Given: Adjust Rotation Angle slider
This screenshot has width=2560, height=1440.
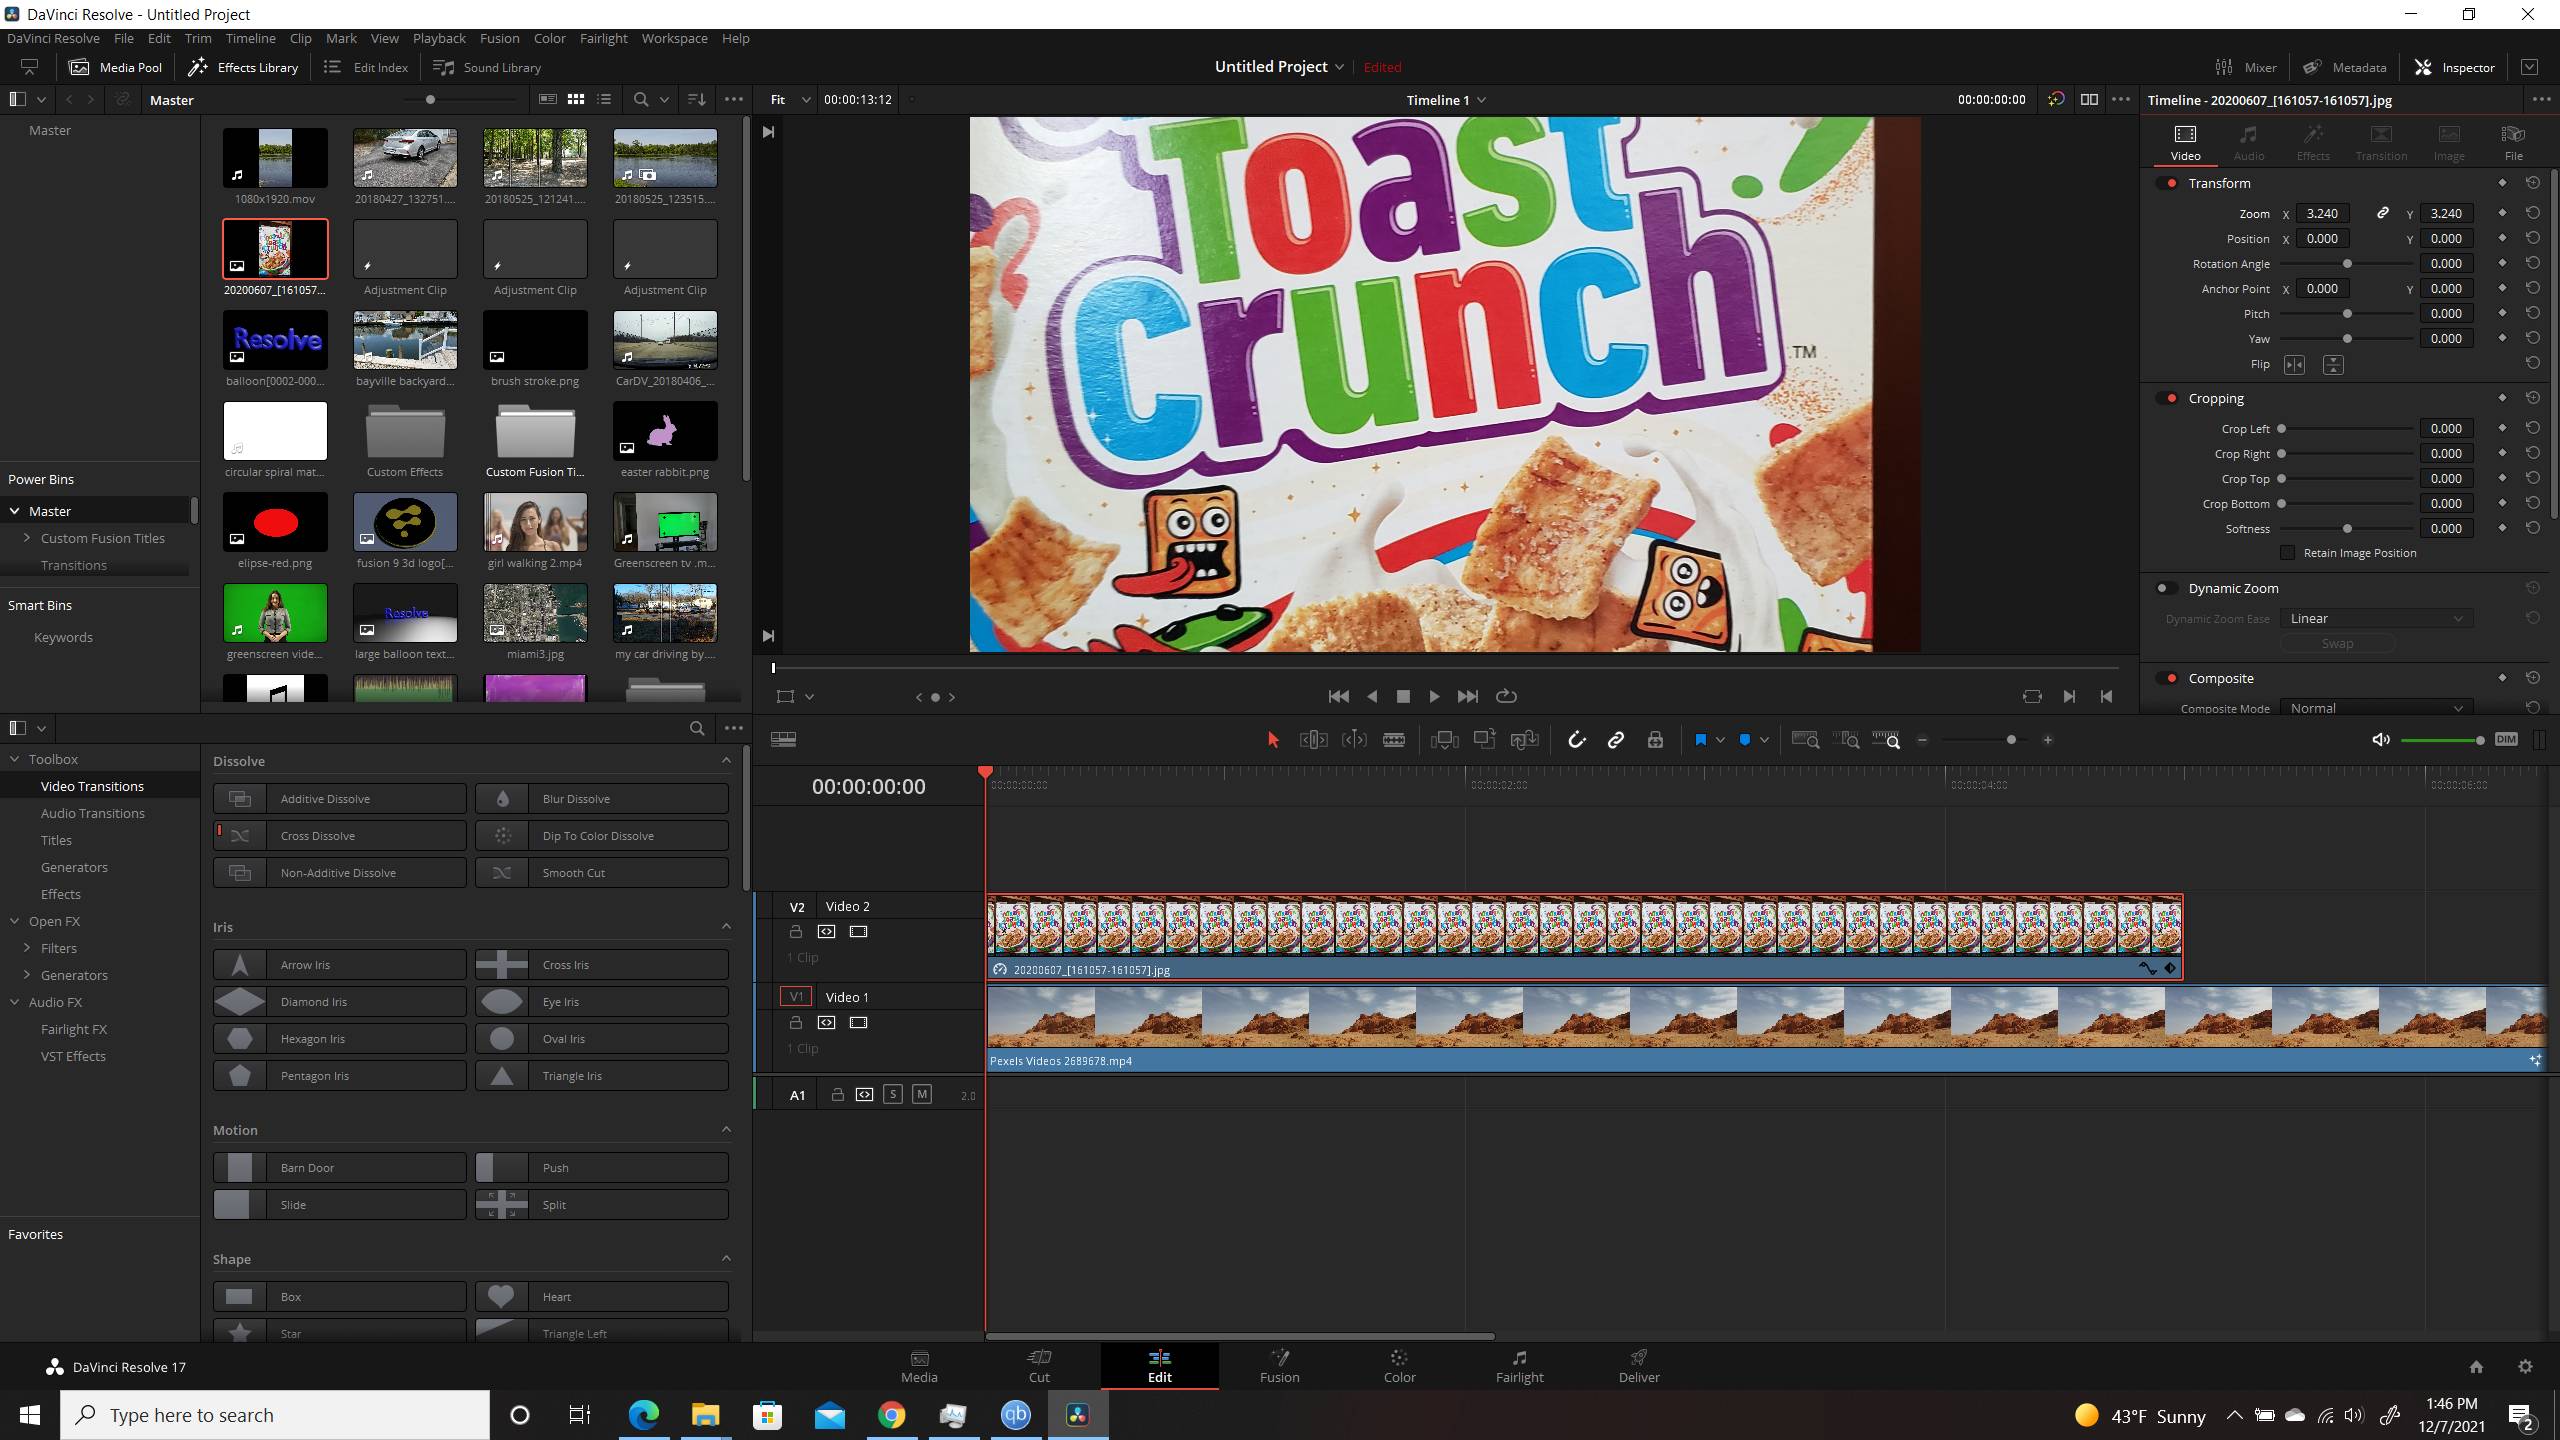Looking at the screenshot, I should (x=2347, y=264).
